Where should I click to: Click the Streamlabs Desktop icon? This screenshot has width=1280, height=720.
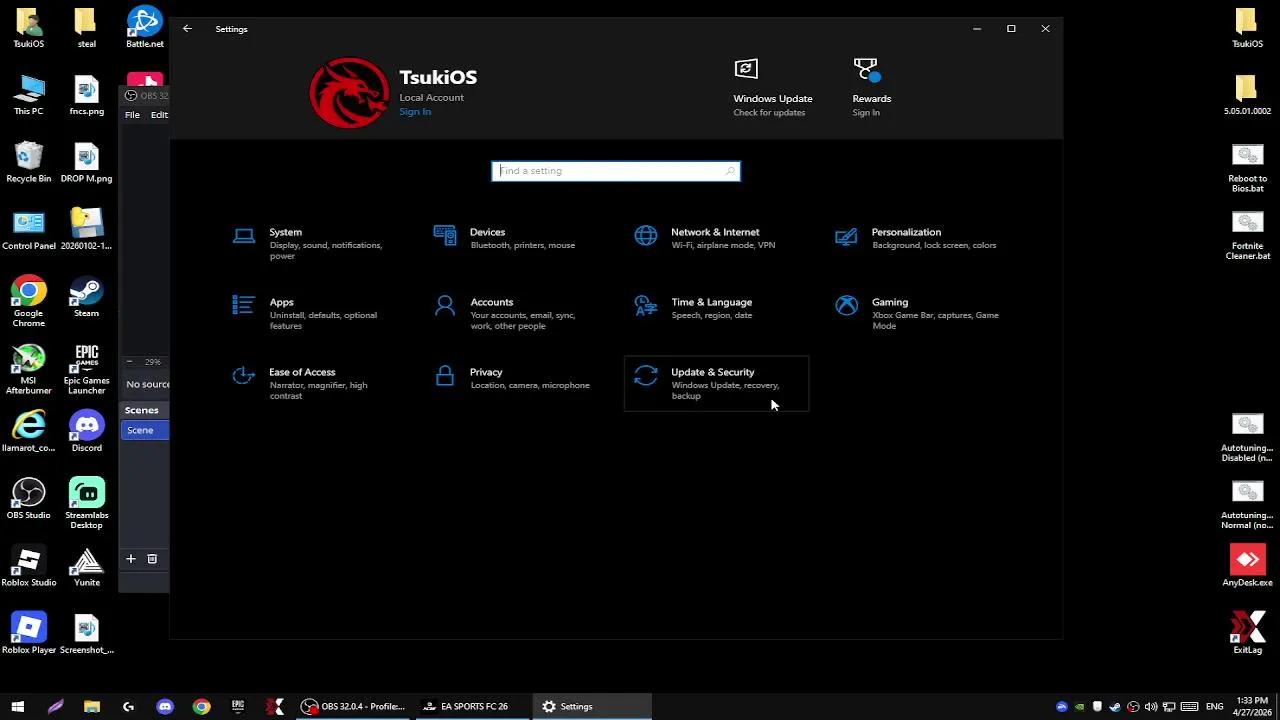86,504
